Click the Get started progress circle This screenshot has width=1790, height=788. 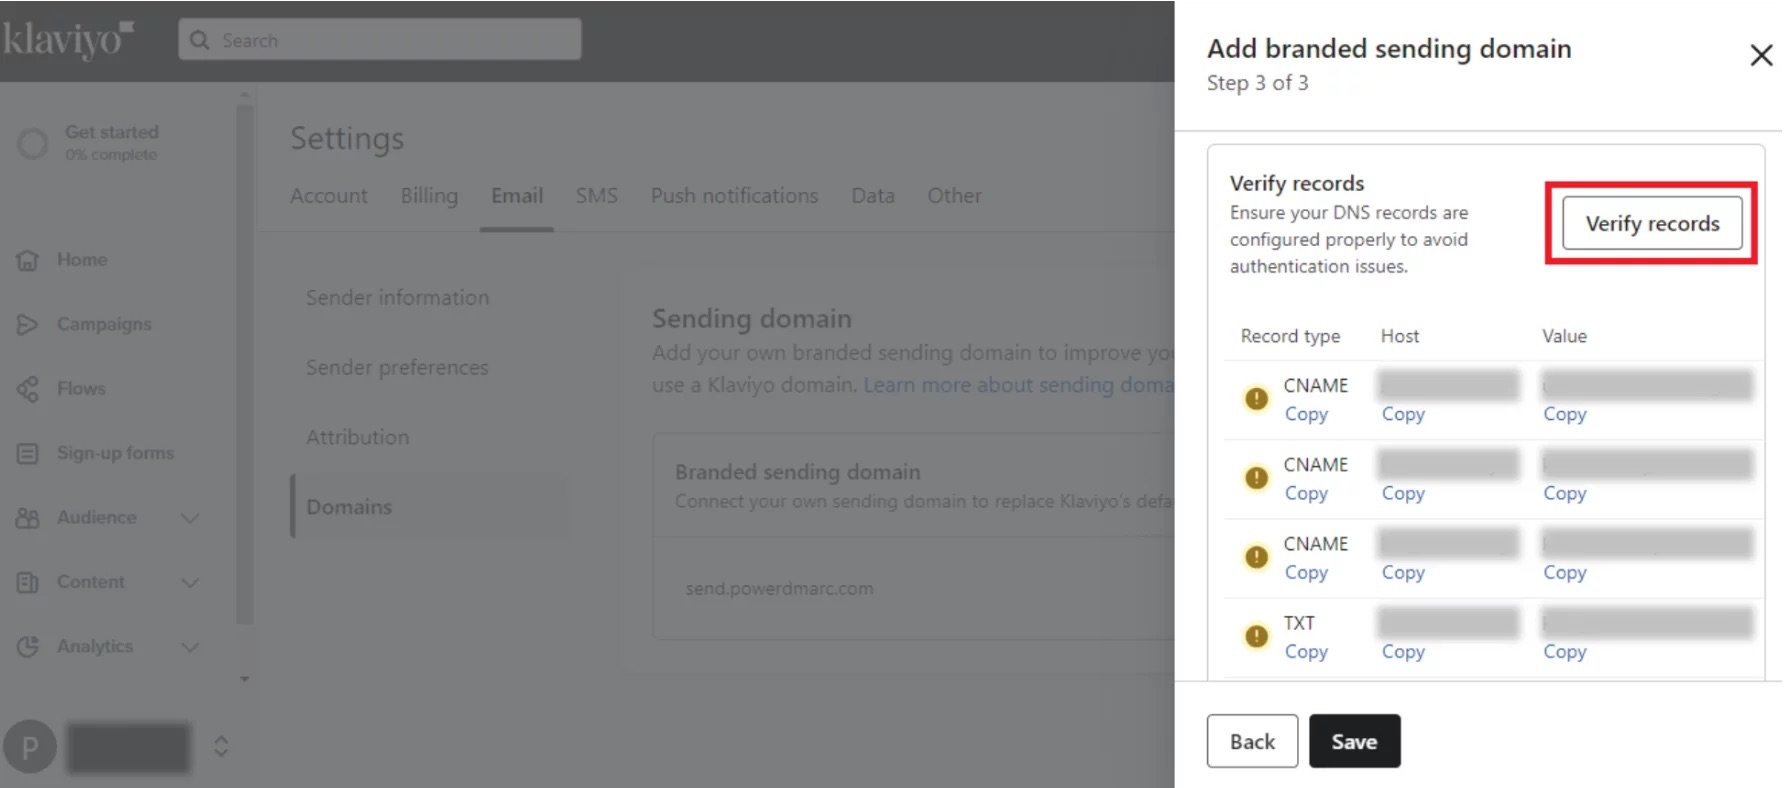click(33, 143)
